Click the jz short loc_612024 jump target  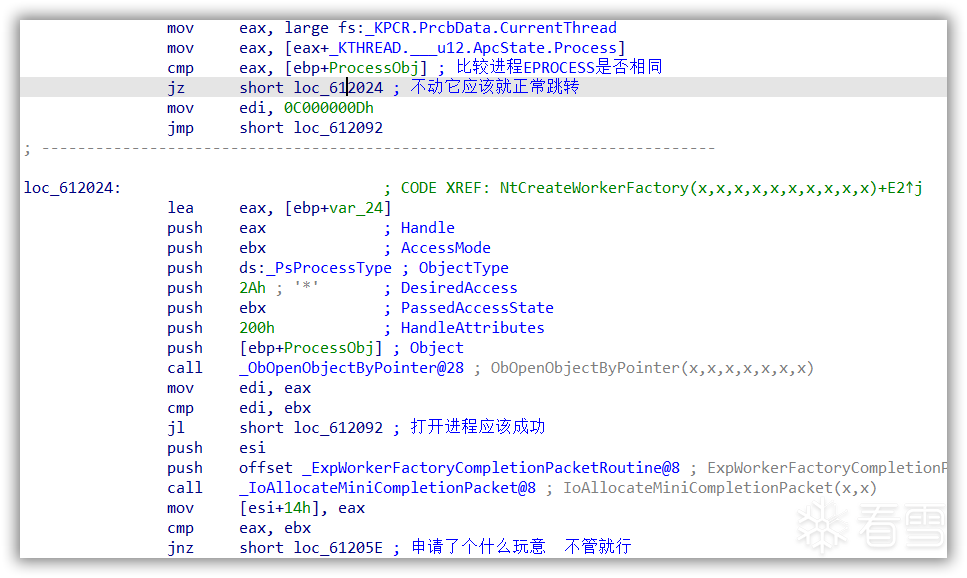point(338,88)
